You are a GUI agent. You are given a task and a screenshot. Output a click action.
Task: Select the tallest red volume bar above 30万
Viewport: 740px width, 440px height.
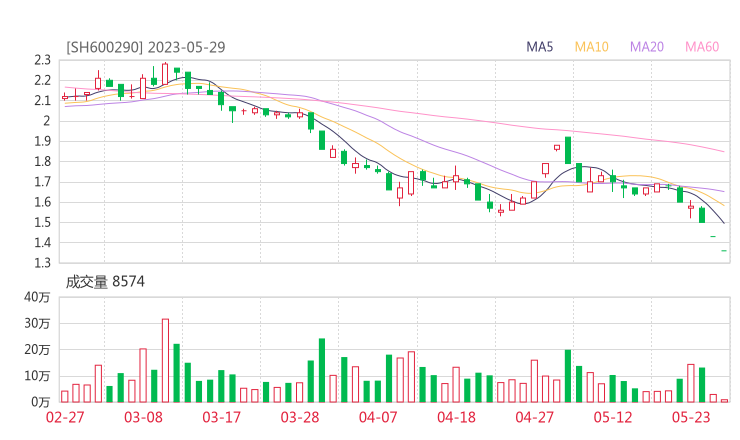point(165,361)
